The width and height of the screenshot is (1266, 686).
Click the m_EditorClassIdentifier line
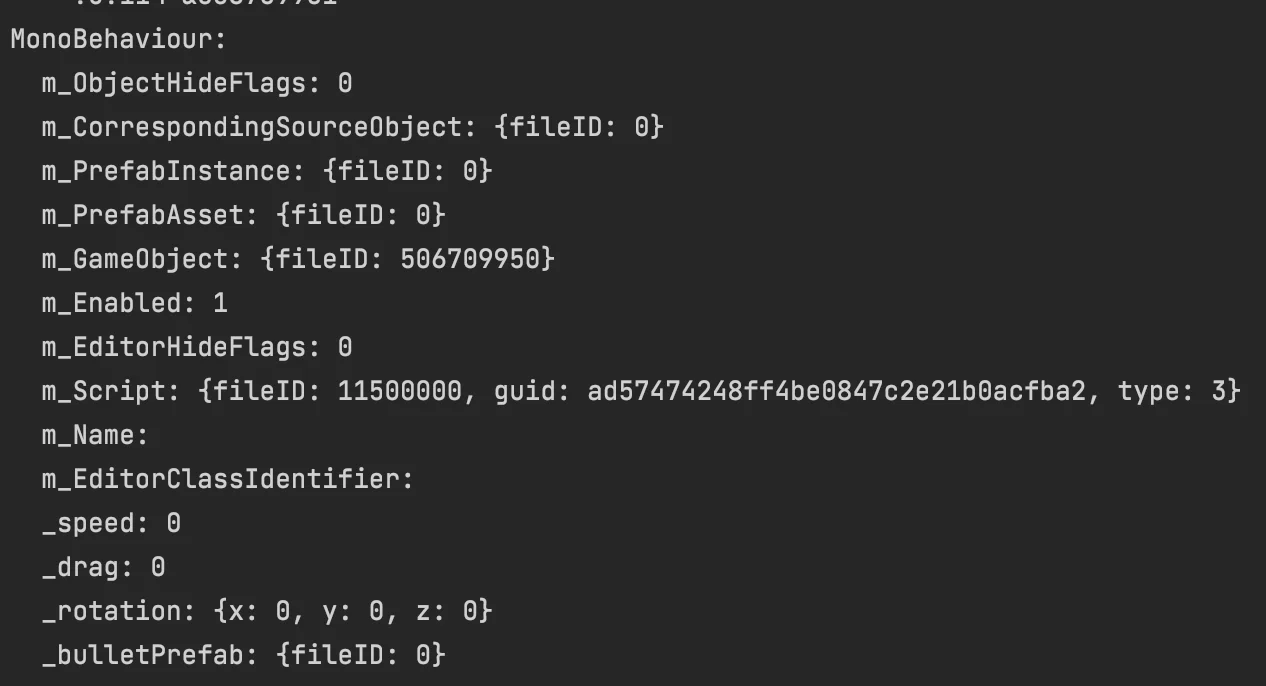[x=227, y=479]
